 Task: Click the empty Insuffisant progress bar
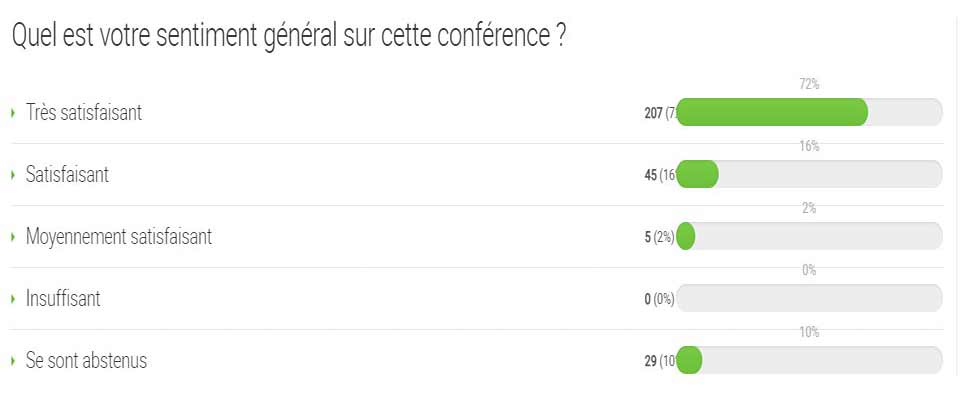pyautogui.click(x=809, y=298)
